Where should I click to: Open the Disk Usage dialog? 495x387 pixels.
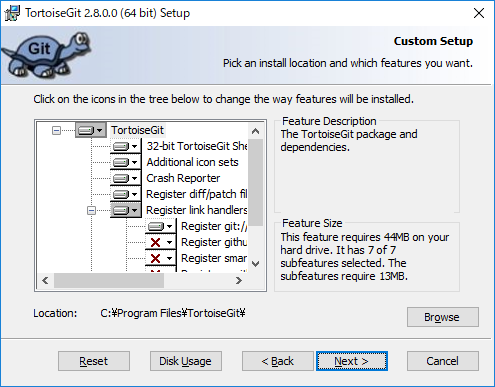[186, 361]
